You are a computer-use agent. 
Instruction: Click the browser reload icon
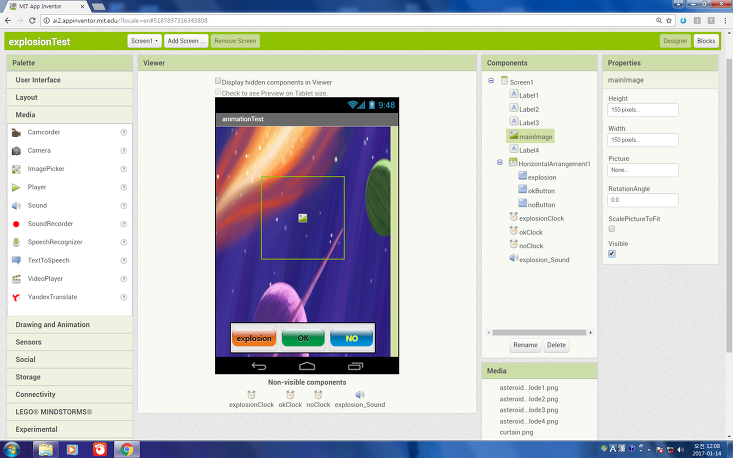[32, 21]
